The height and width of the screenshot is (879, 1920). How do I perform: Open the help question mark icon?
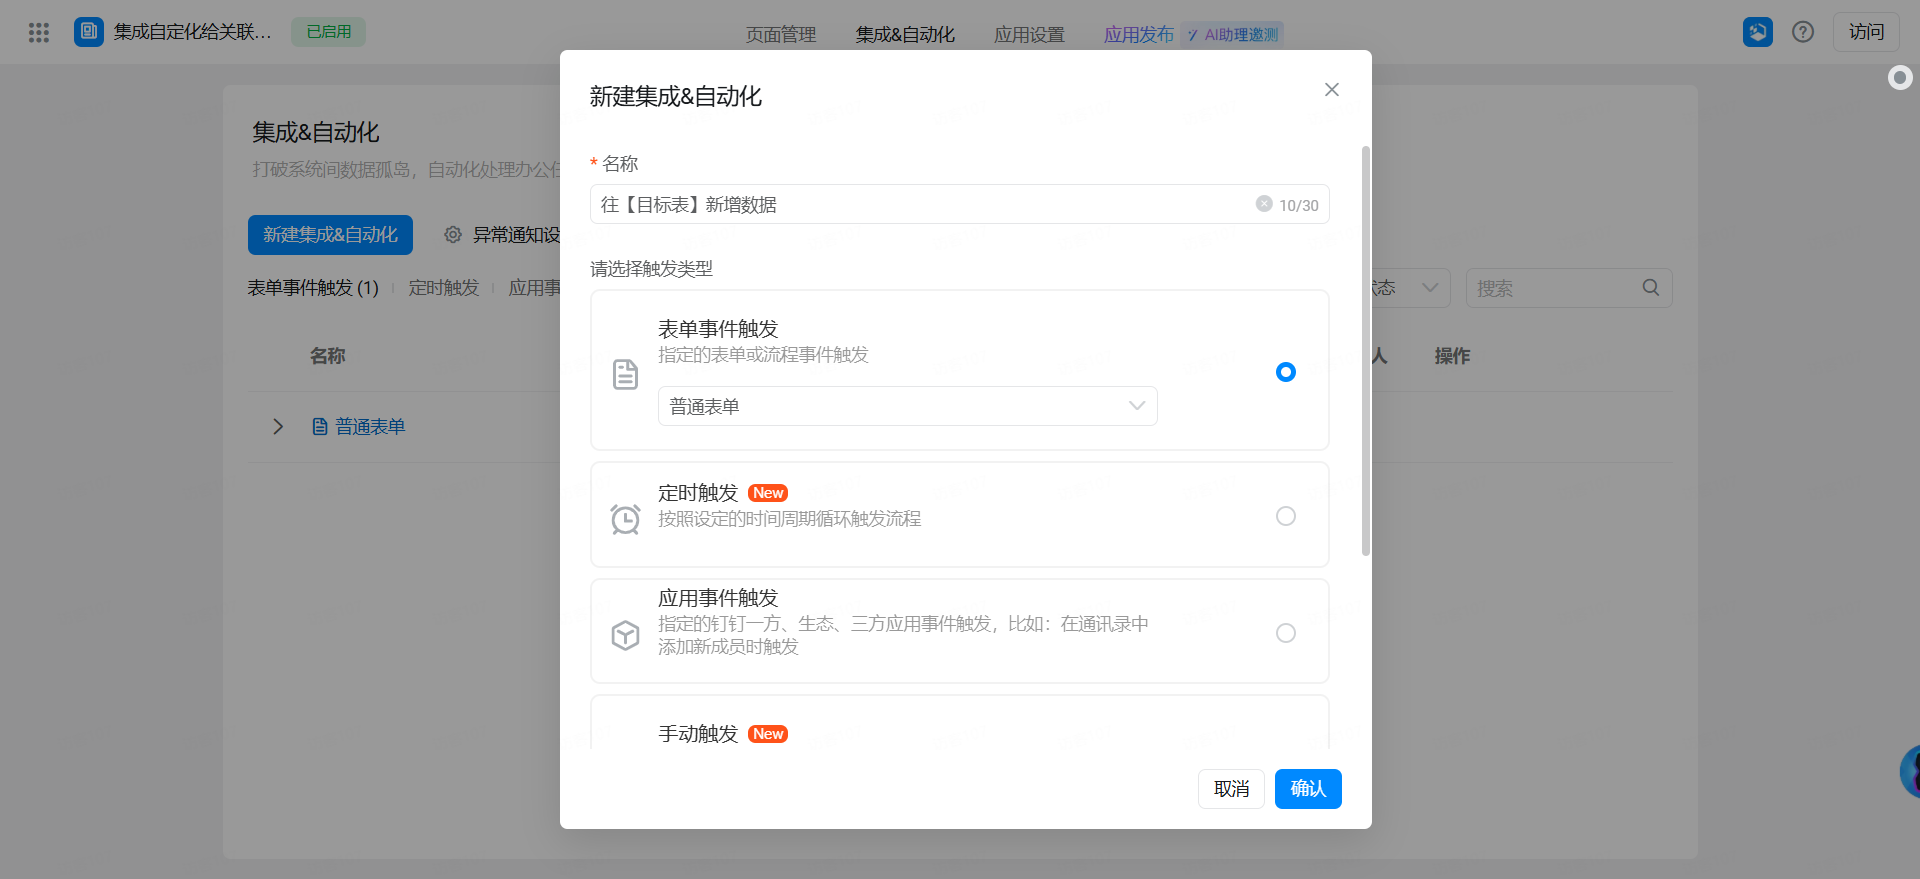tap(1803, 32)
